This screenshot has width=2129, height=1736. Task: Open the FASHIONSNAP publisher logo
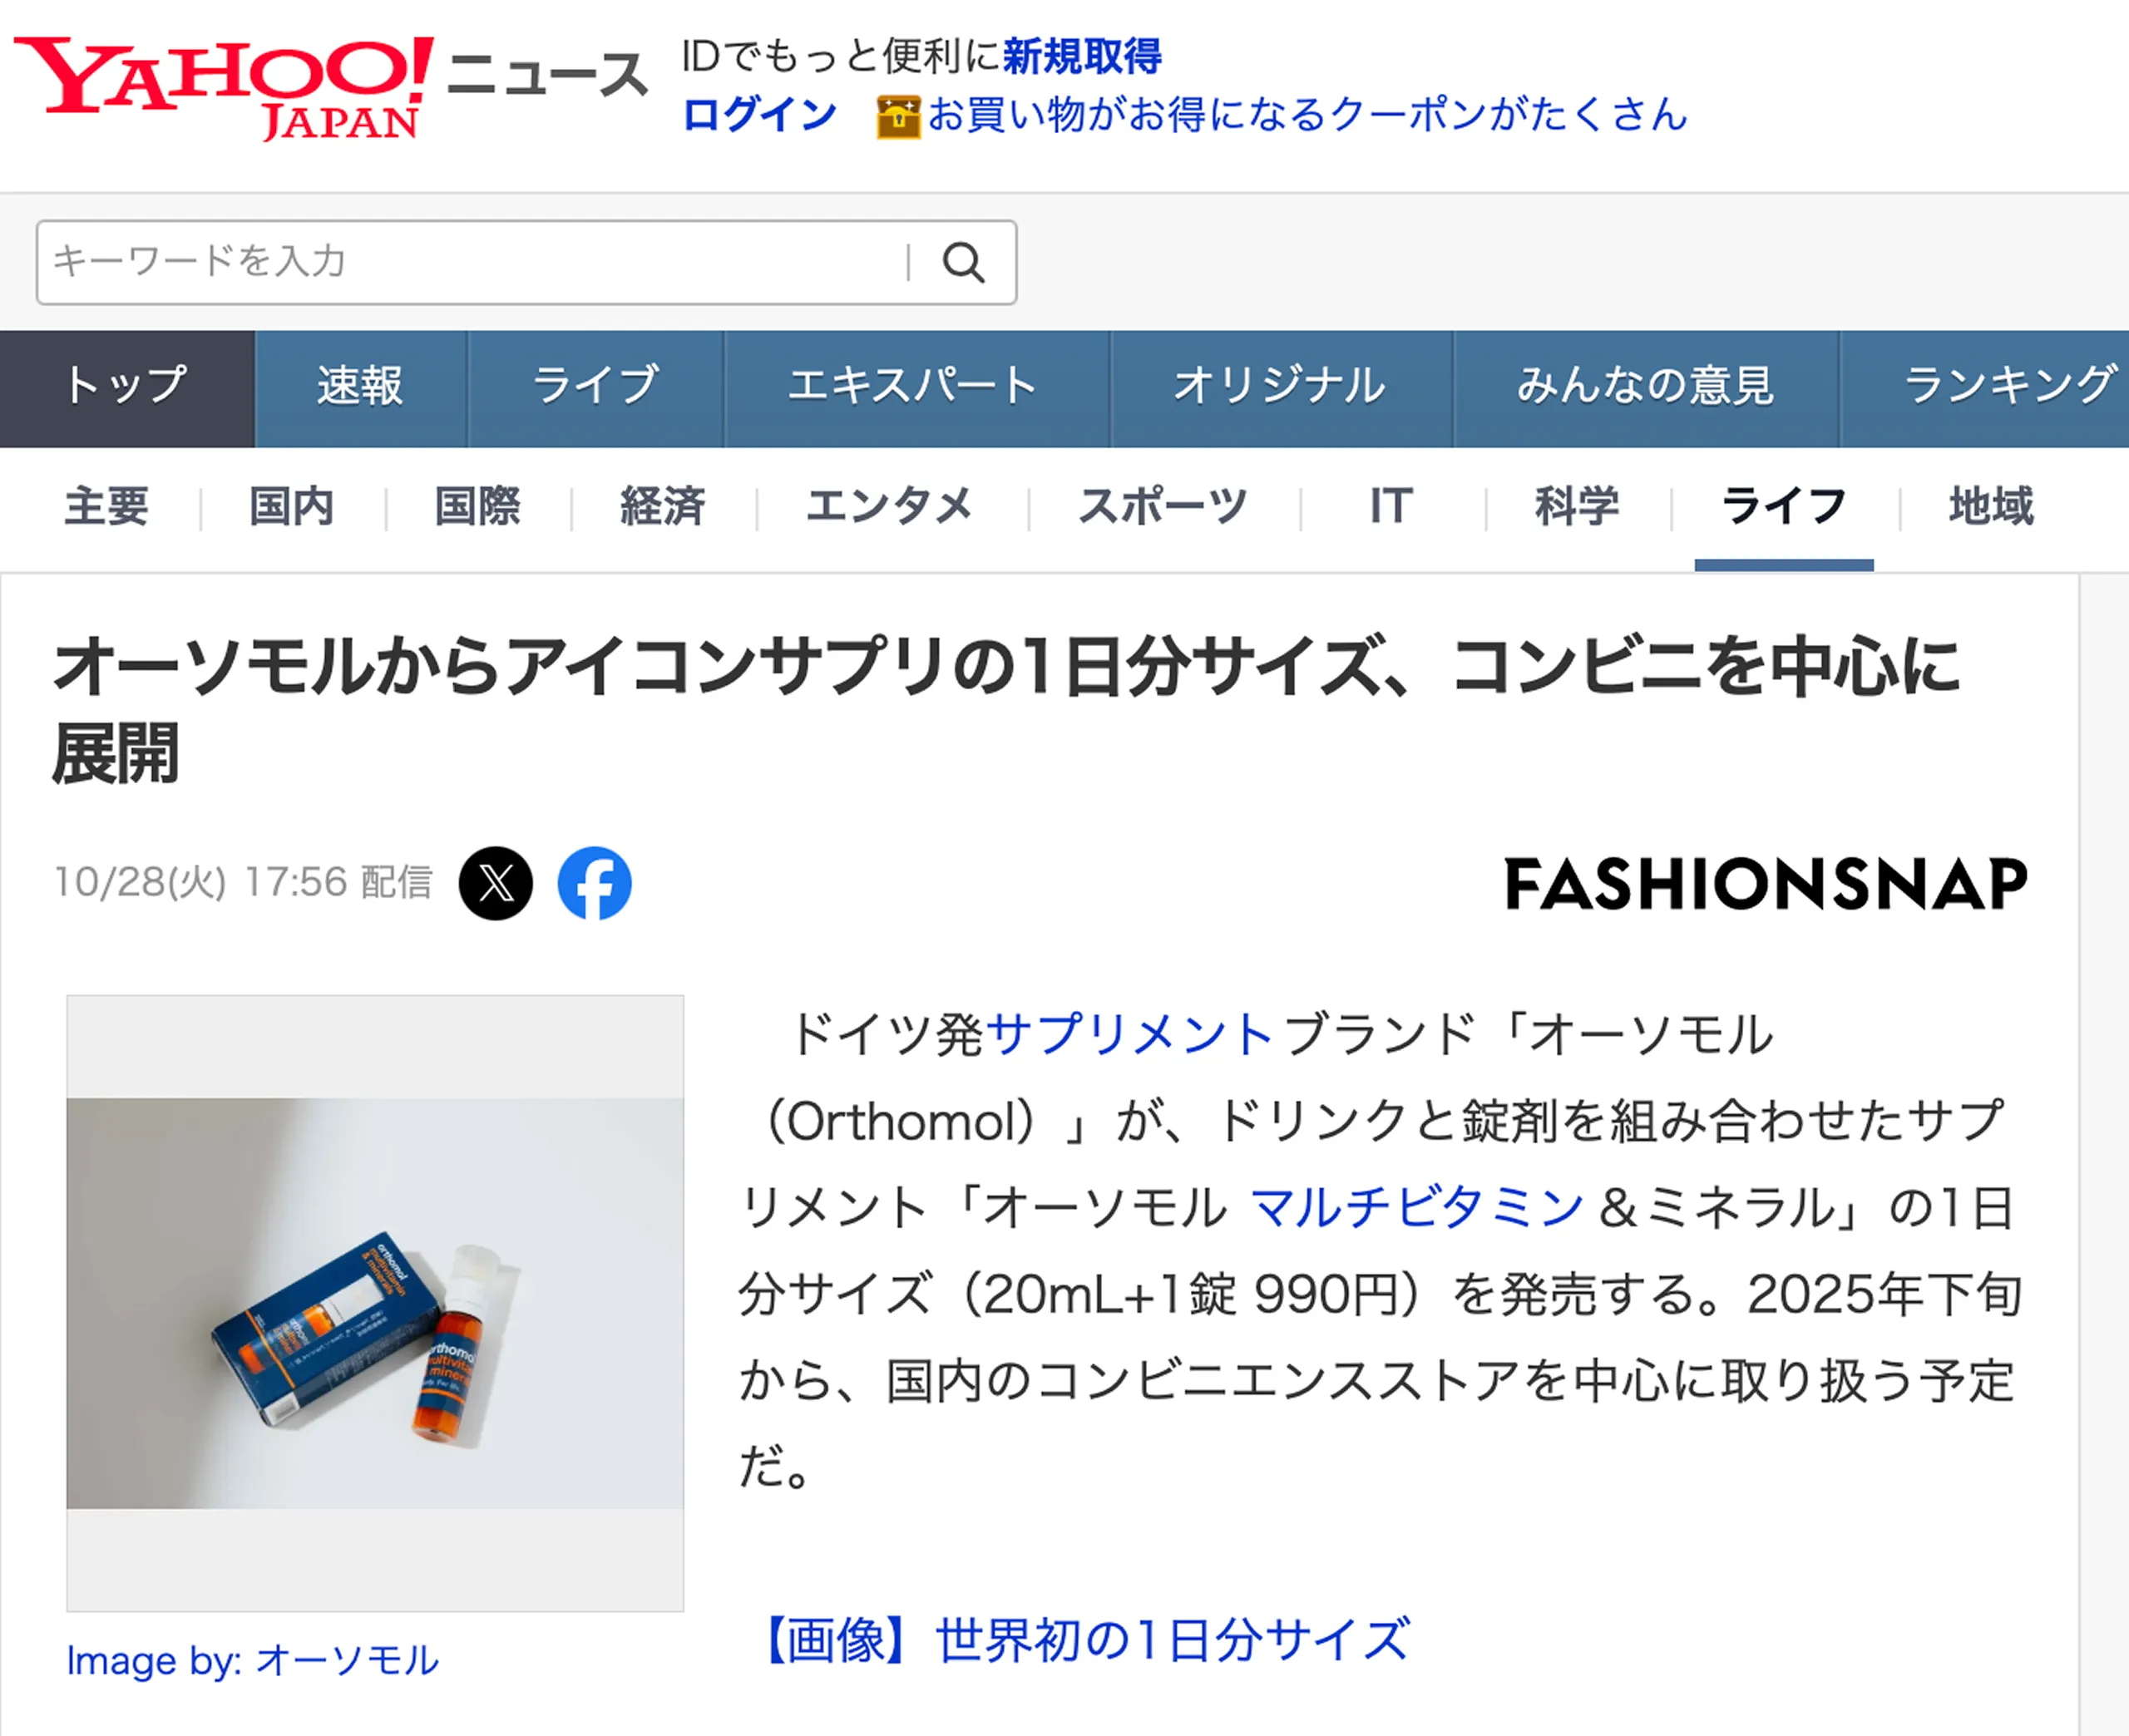[x=1766, y=884]
